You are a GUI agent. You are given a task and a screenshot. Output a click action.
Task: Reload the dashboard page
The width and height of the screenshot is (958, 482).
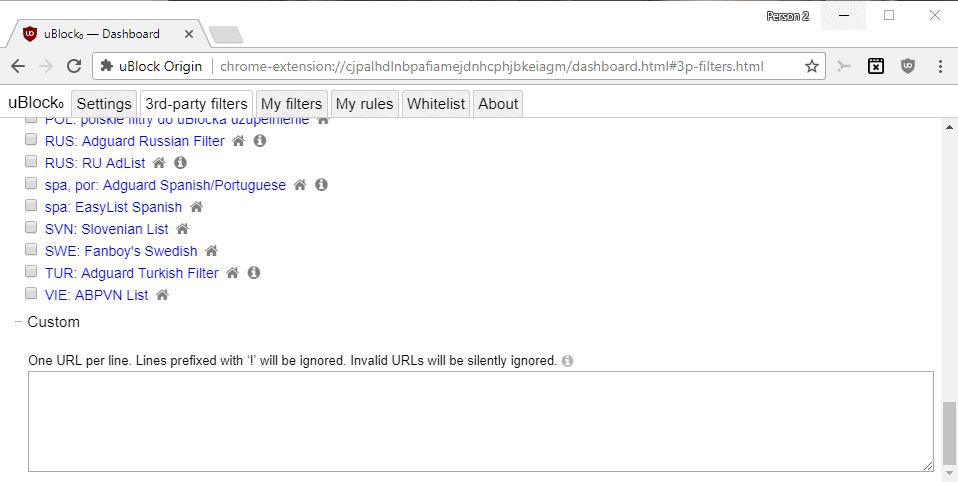[74, 67]
